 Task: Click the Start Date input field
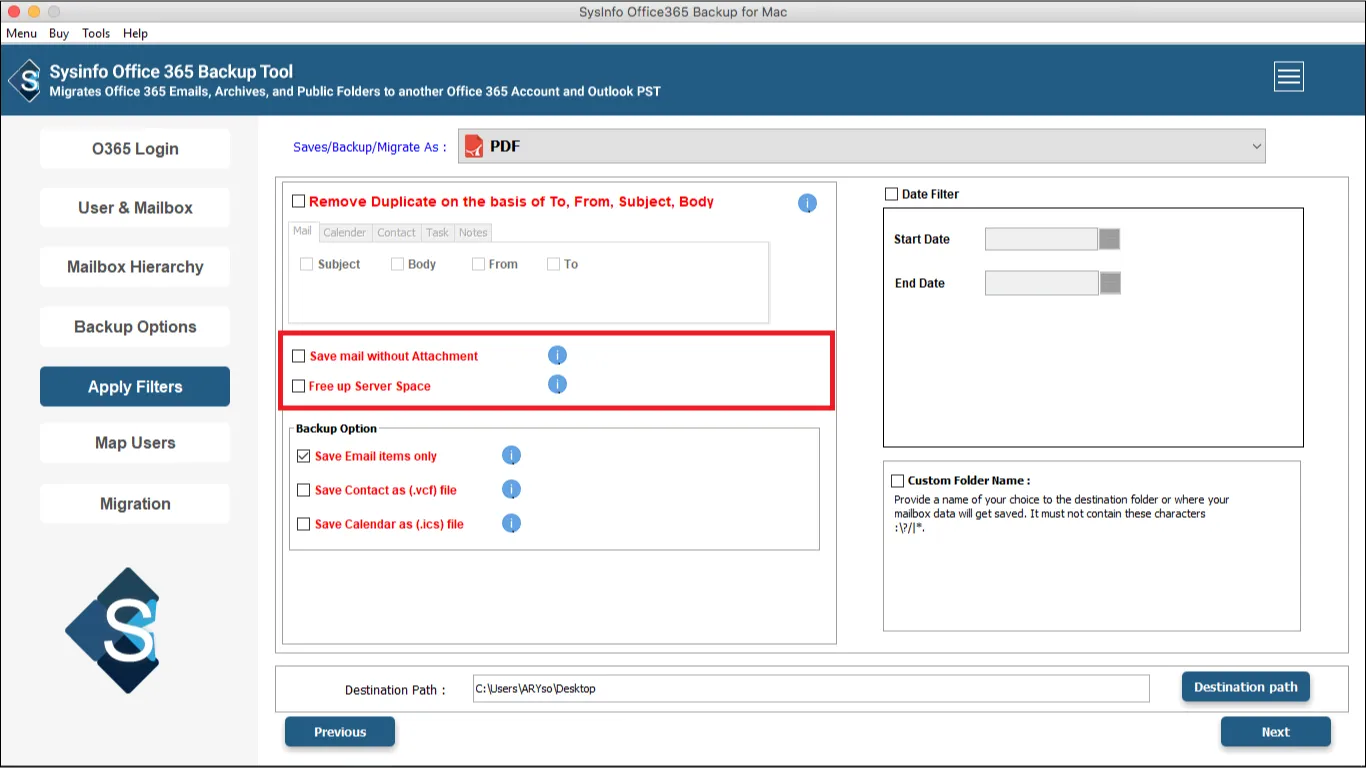tap(1041, 239)
